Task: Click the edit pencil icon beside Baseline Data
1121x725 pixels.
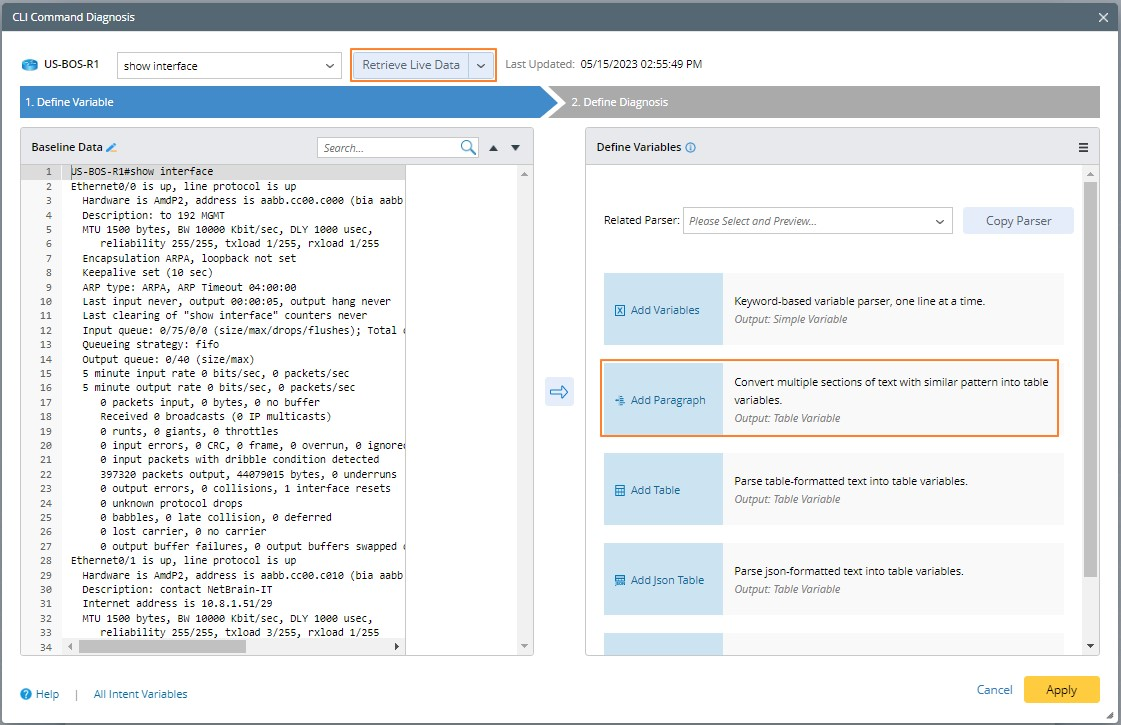Action: pos(112,148)
